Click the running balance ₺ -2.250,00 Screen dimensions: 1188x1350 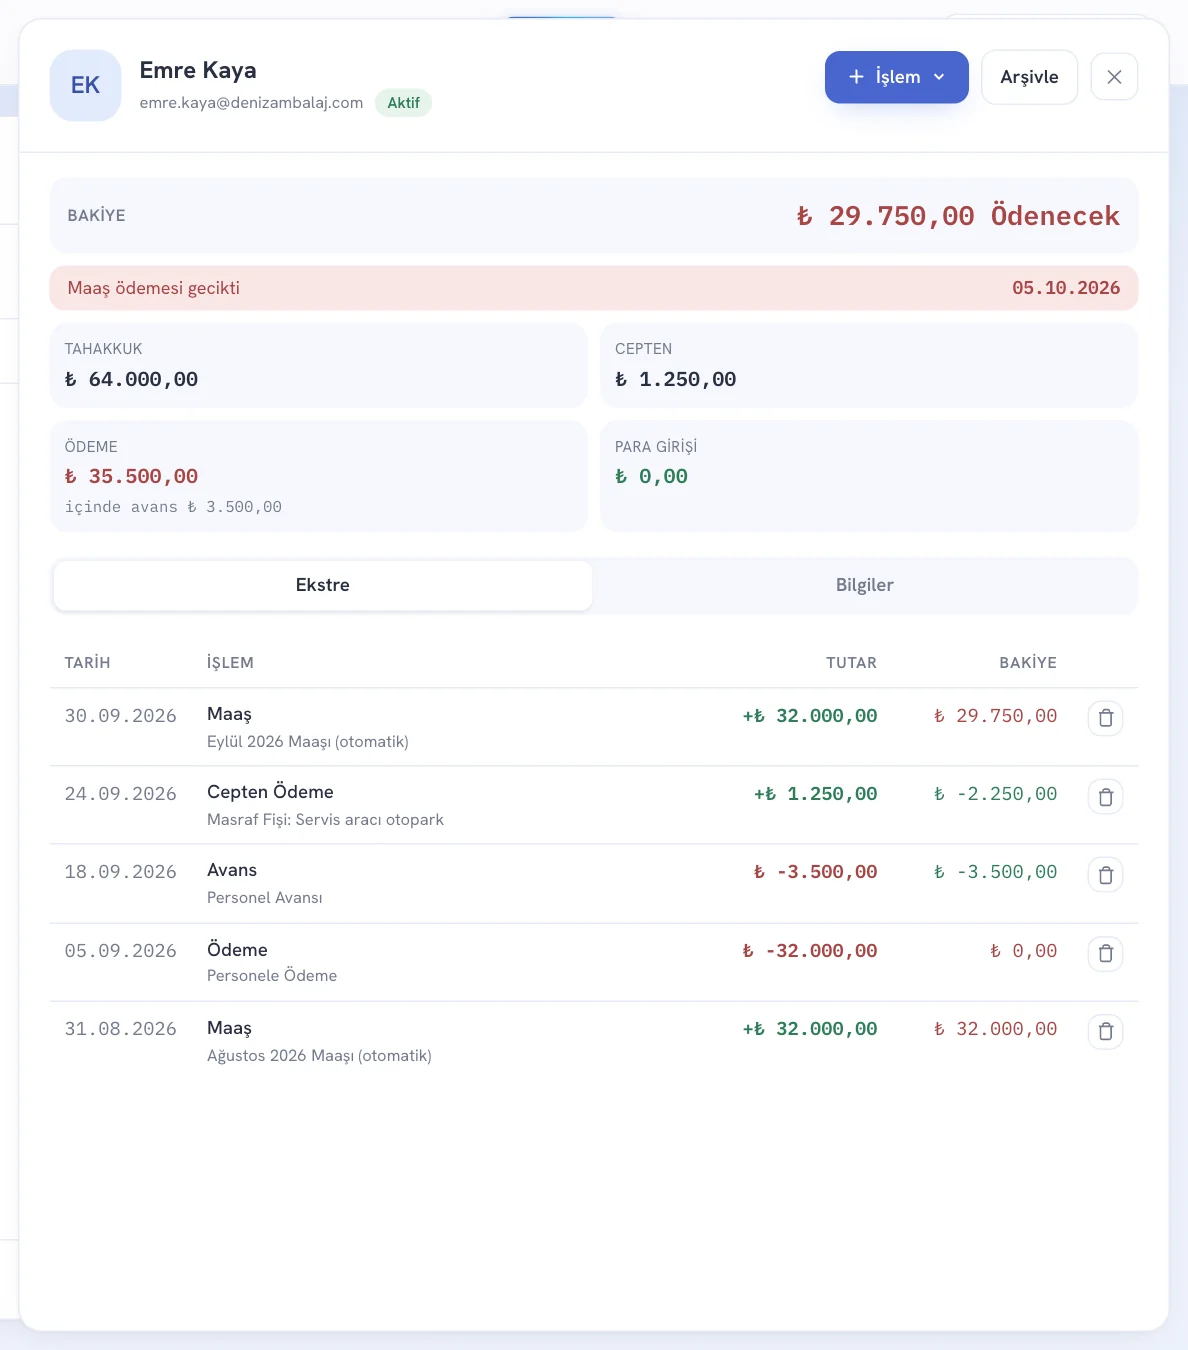[995, 794]
